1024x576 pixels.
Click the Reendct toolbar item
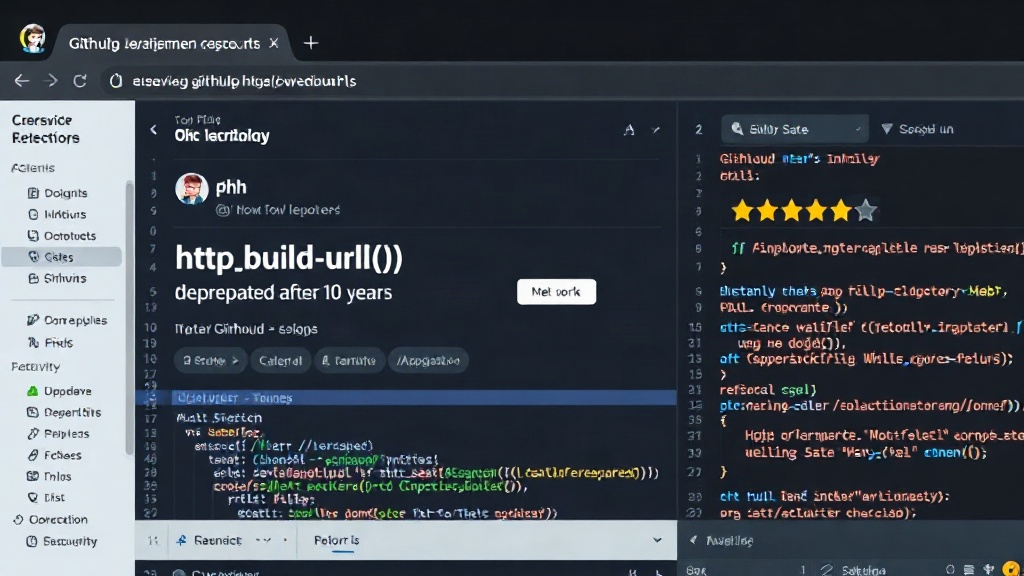click(x=209, y=540)
